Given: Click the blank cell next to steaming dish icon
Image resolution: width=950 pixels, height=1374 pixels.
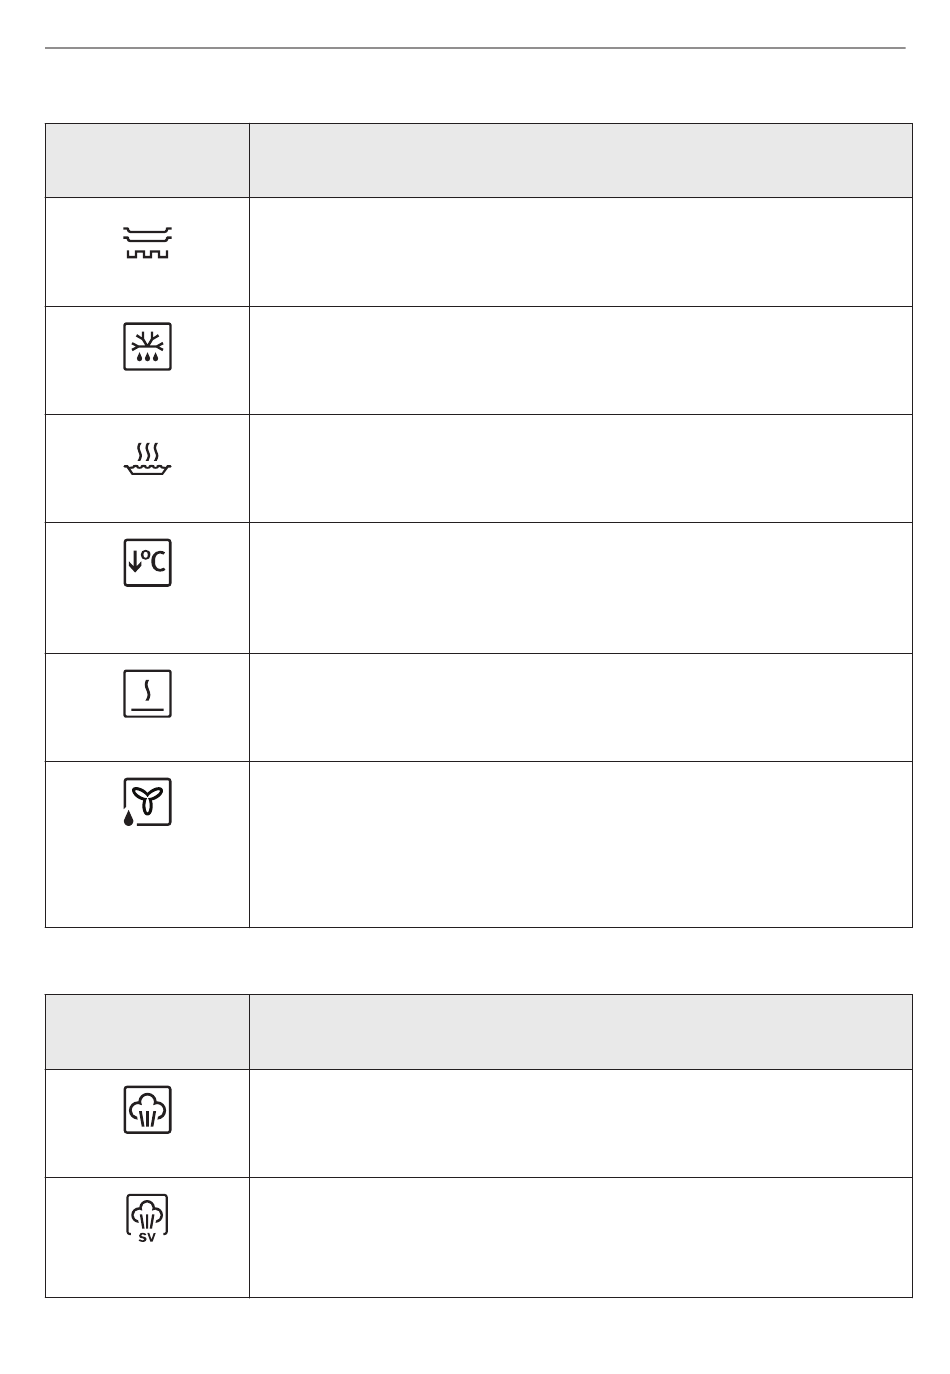Looking at the screenshot, I should [581, 468].
